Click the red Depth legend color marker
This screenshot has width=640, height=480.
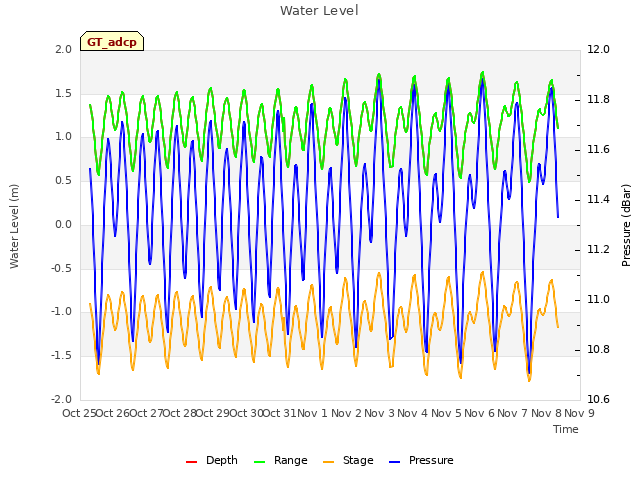(x=191, y=462)
